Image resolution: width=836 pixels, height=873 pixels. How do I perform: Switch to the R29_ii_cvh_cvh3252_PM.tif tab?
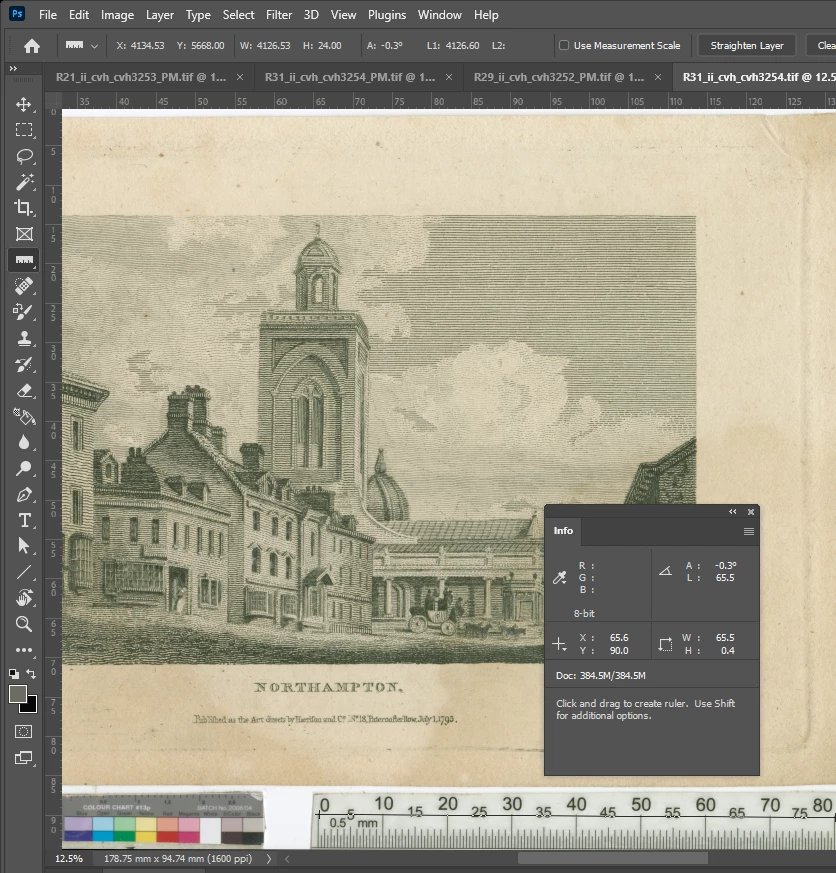coord(558,77)
